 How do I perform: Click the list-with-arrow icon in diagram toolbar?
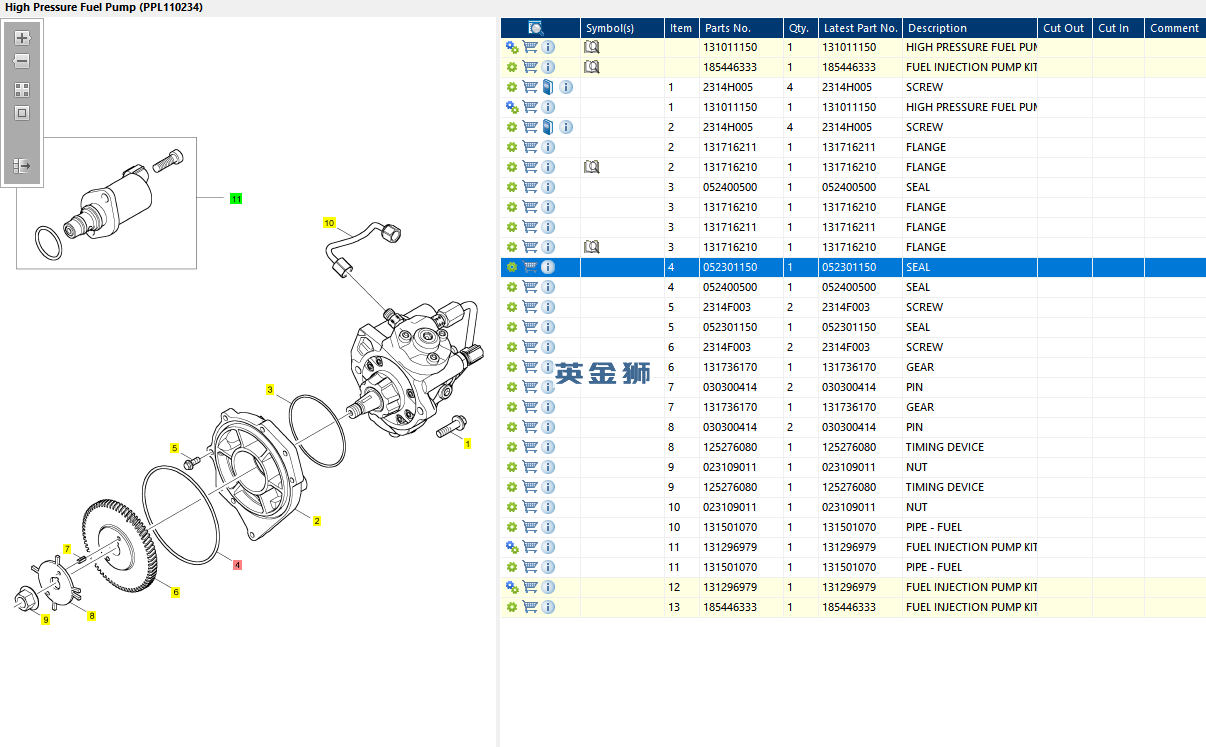(22, 166)
